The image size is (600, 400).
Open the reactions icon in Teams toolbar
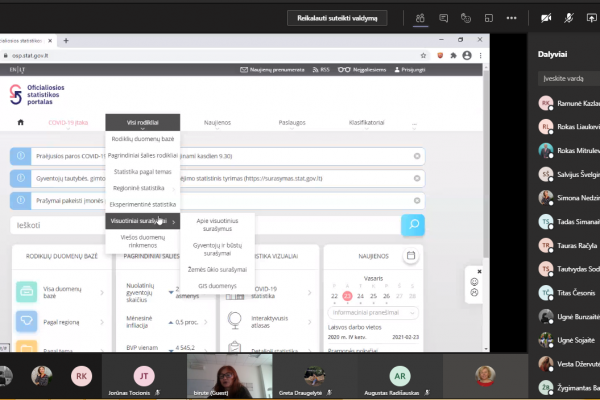click(466, 18)
